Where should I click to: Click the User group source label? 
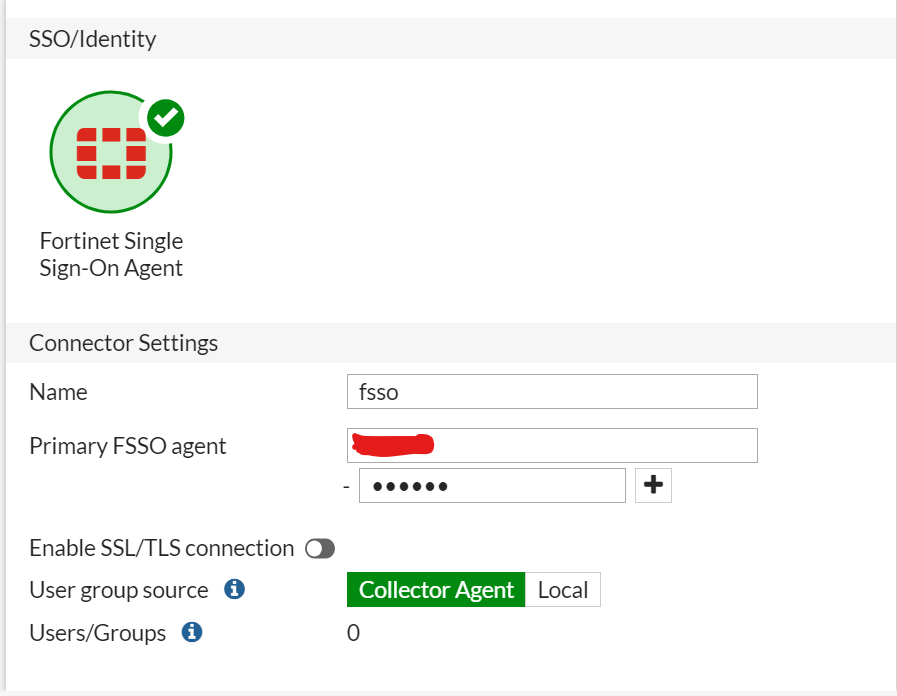[119, 590]
